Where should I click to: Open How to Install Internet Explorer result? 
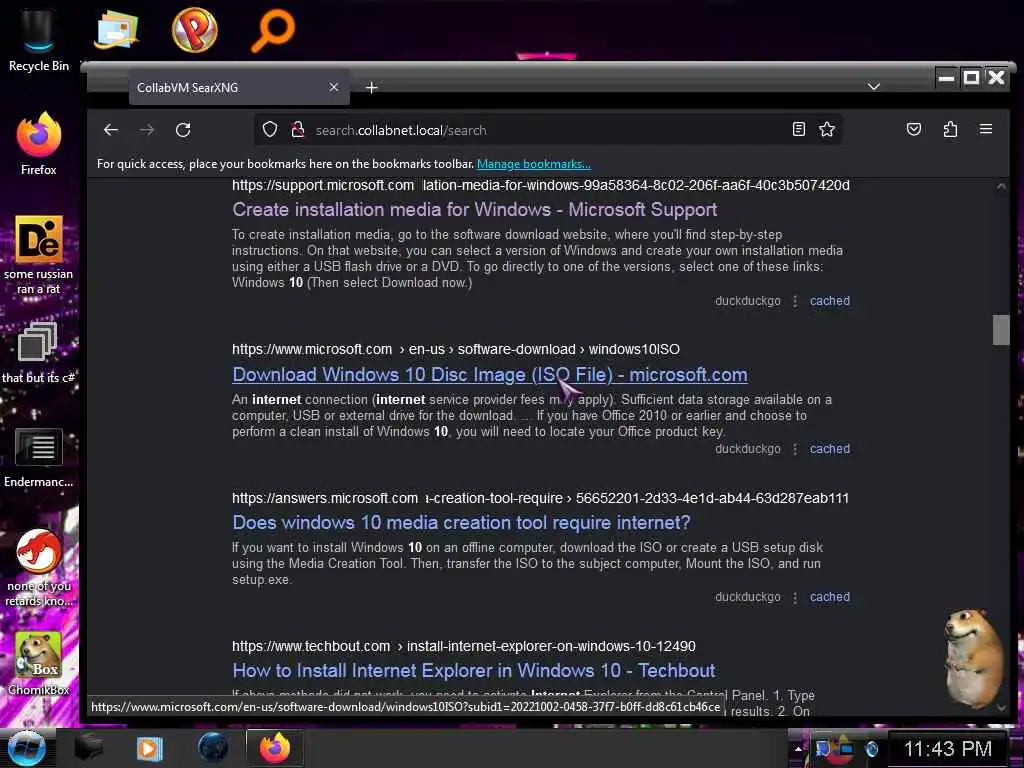pos(473,671)
